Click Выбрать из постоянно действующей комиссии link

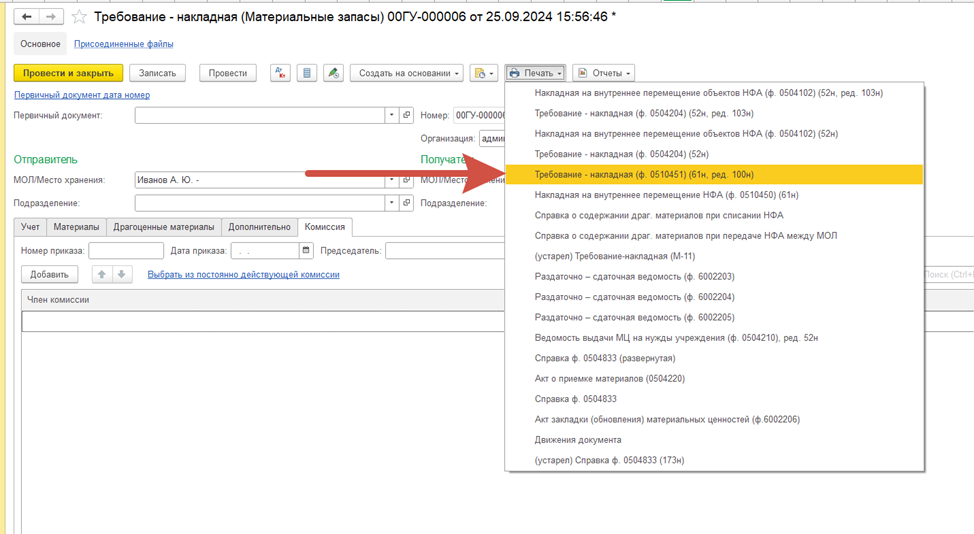(244, 274)
